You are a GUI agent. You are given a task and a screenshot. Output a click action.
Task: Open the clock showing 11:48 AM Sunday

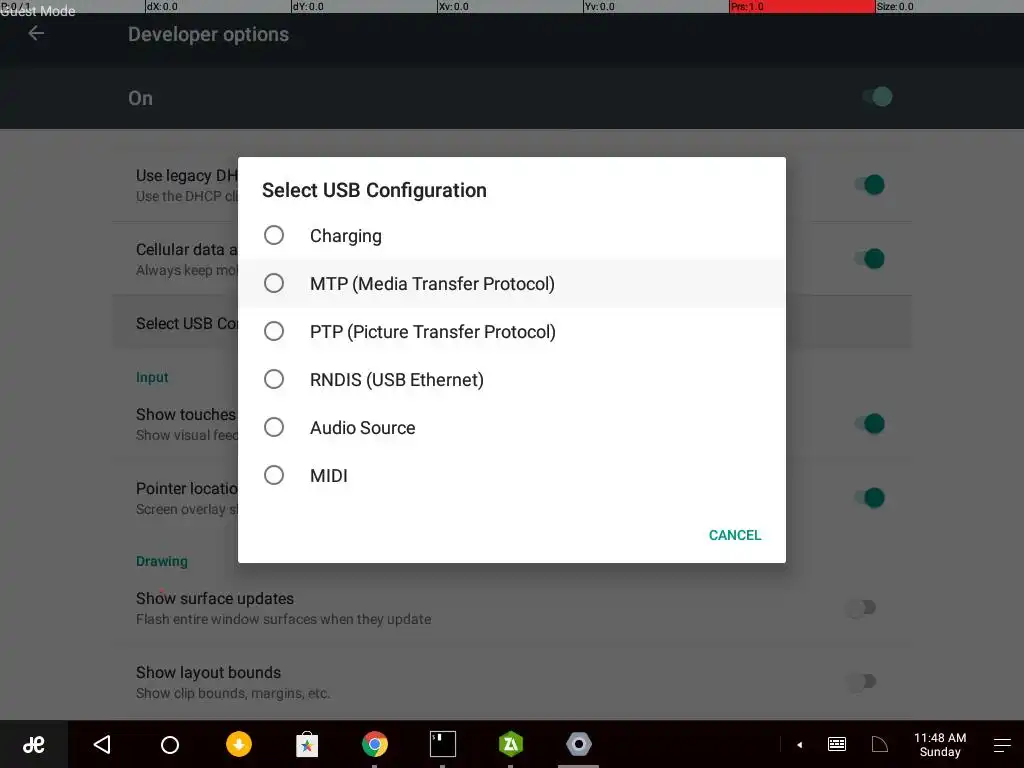[940, 744]
